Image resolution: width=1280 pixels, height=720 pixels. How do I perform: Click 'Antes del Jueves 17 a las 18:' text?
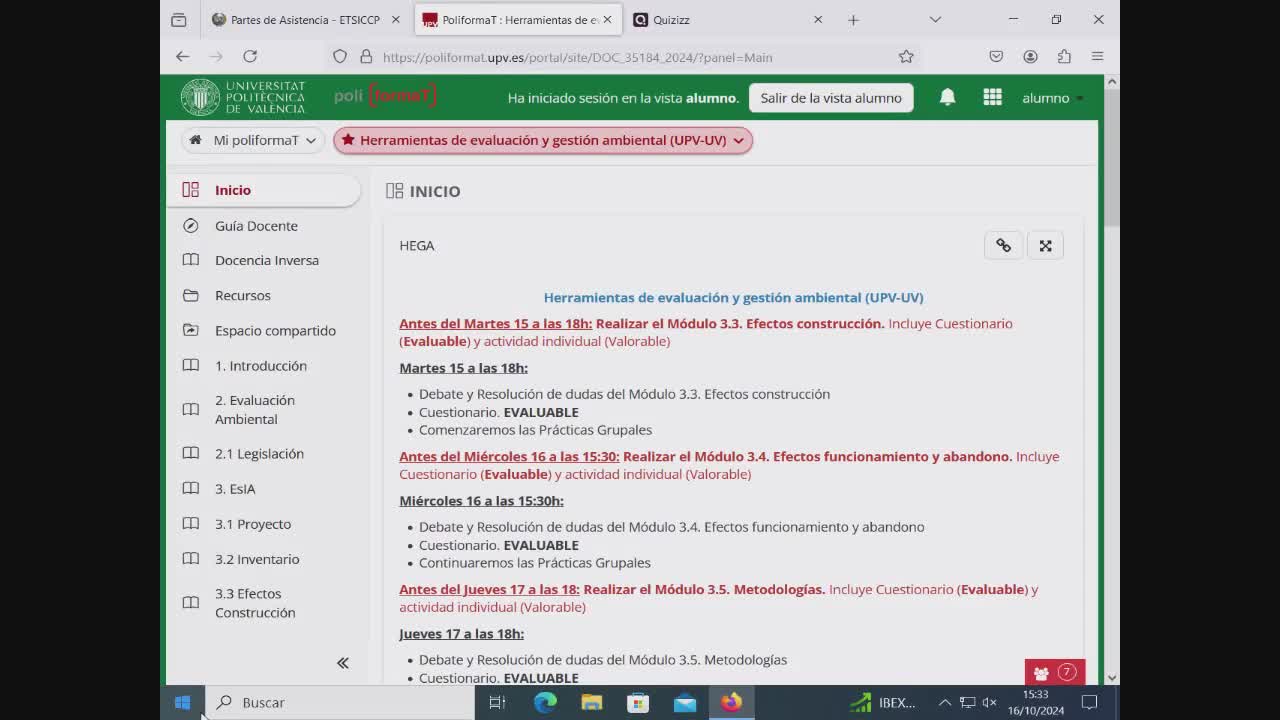(x=489, y=590)
